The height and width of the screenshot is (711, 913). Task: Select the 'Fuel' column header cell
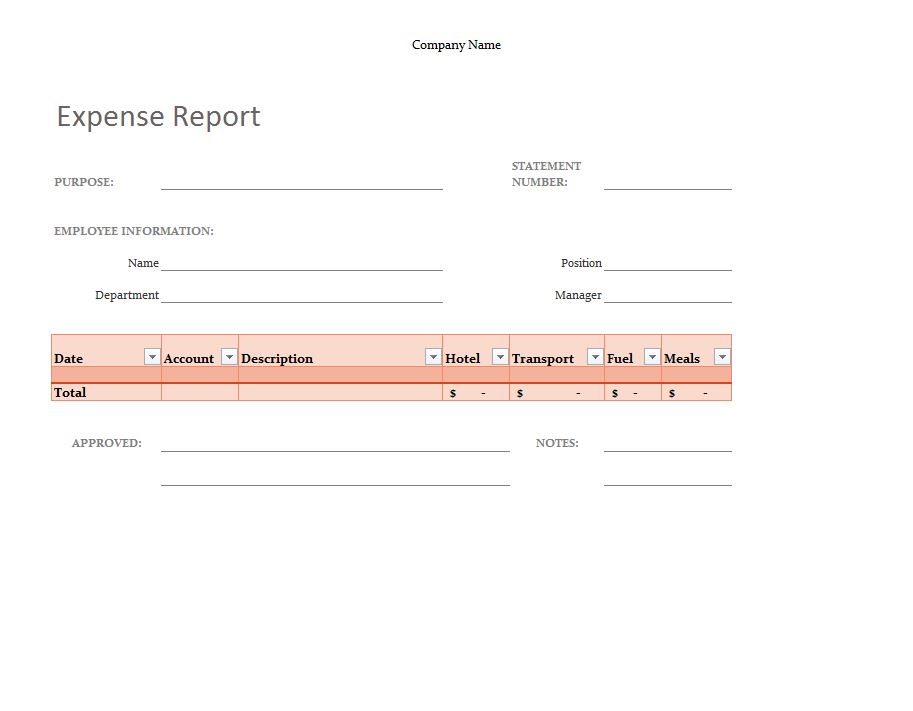click(633, 351)
